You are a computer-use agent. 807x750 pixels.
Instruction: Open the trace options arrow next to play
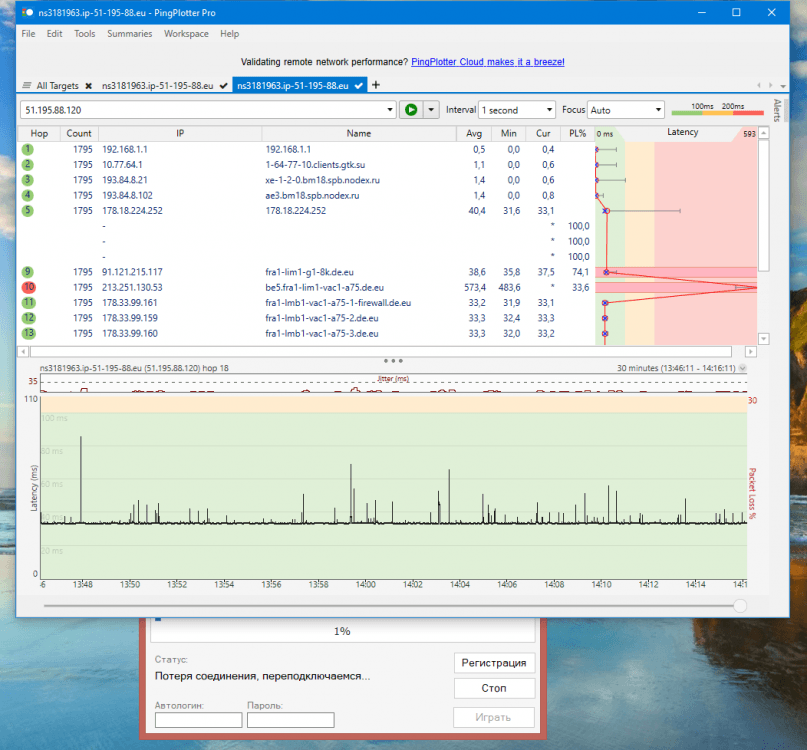click(431, 110)
